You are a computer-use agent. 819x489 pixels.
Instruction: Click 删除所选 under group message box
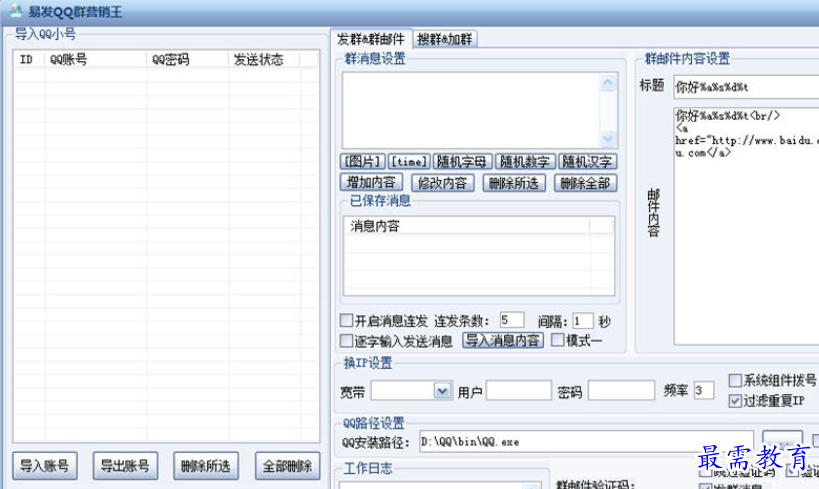514,182
